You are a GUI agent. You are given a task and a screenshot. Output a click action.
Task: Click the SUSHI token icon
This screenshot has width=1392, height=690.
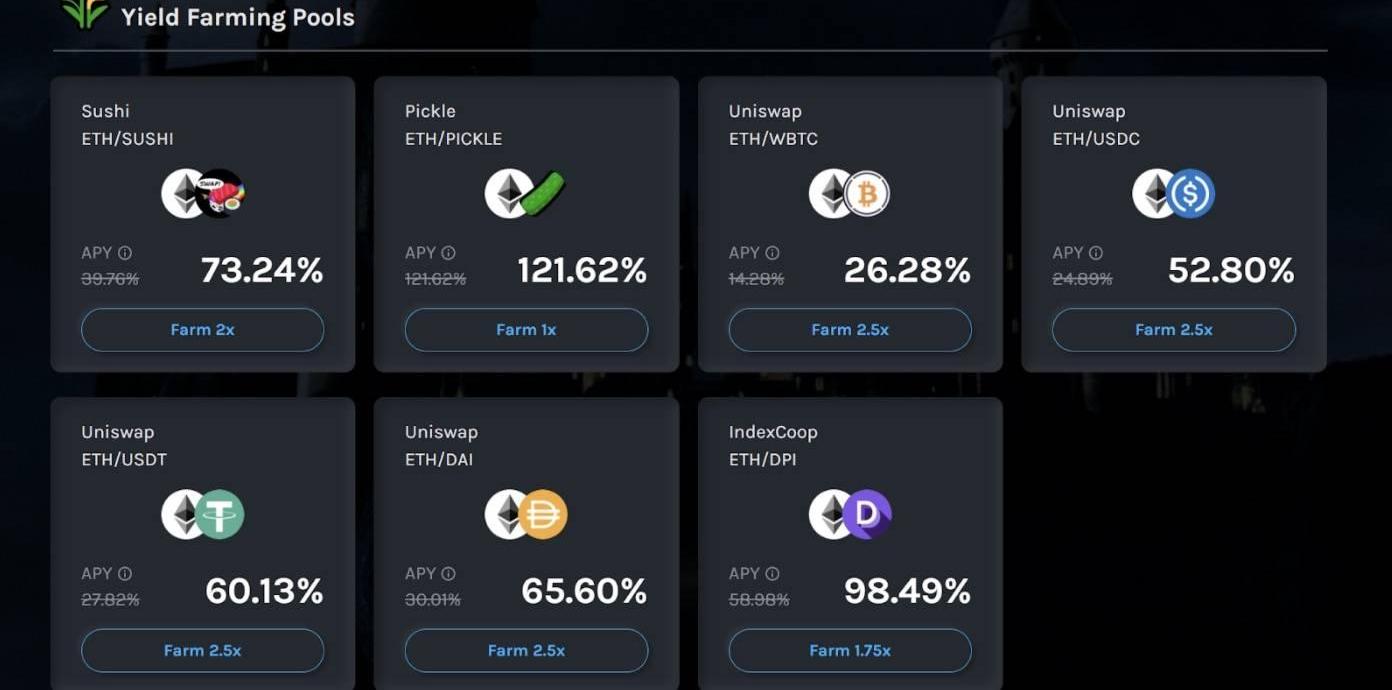point(222,194)
